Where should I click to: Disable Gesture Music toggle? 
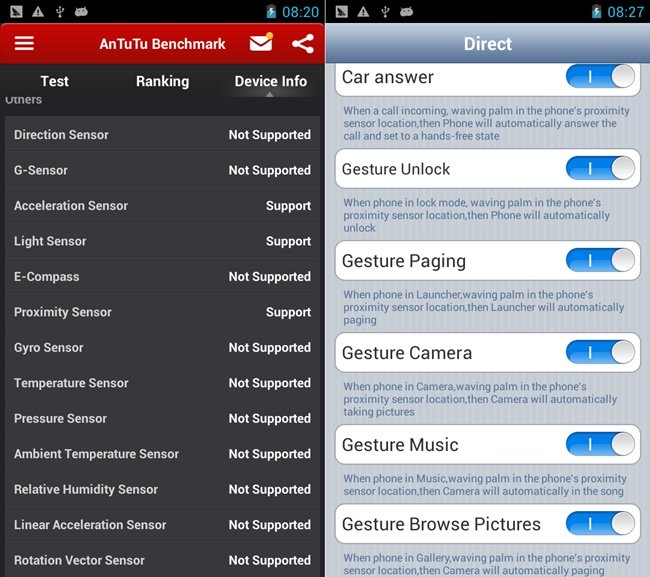pos(600,444)
